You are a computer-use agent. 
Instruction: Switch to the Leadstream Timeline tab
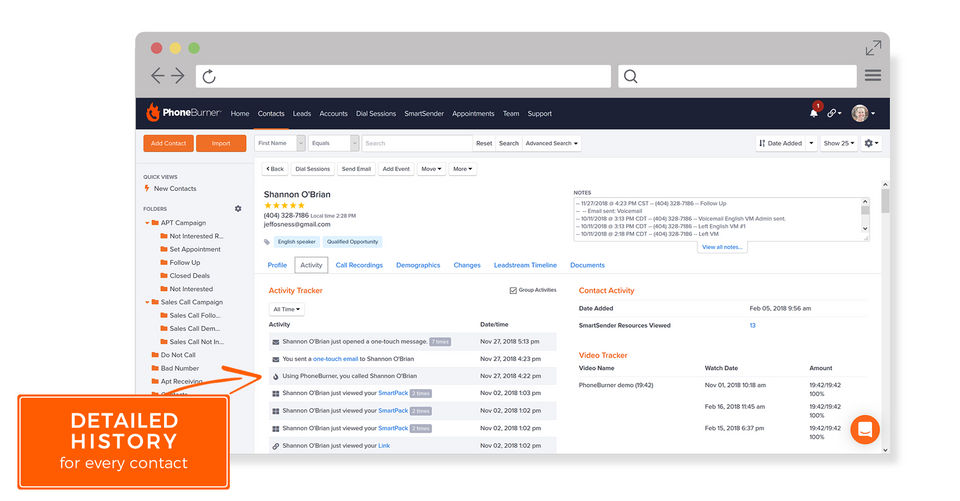tap(525, 265)
